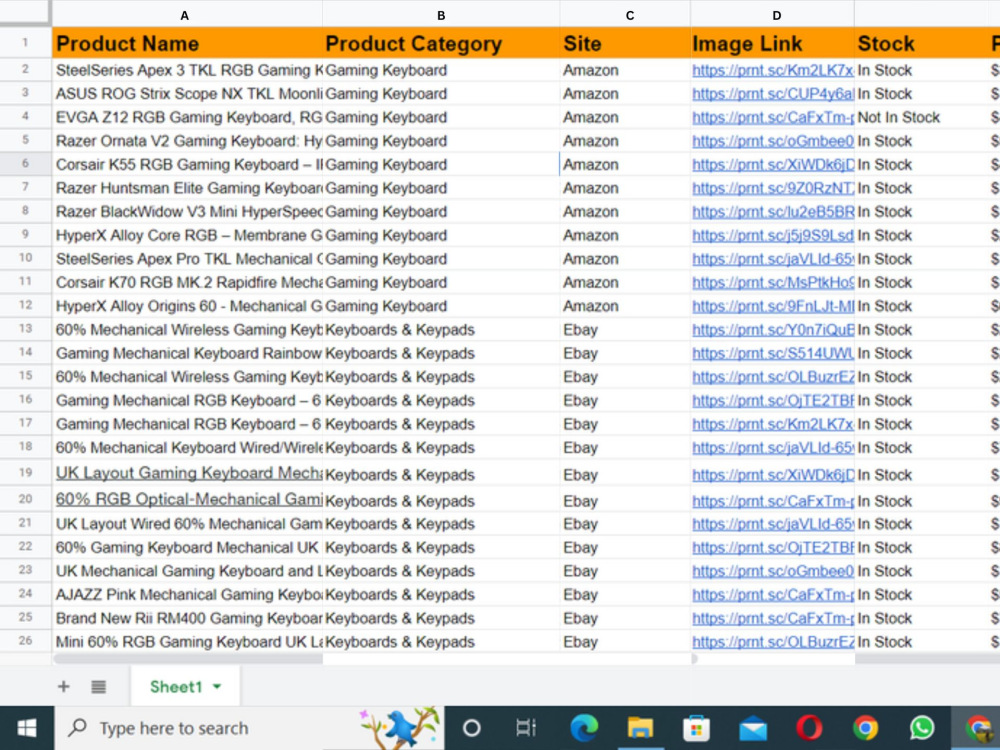
Task: Select Gaming Keyboard category in row 2
Action: pos(441,70)
